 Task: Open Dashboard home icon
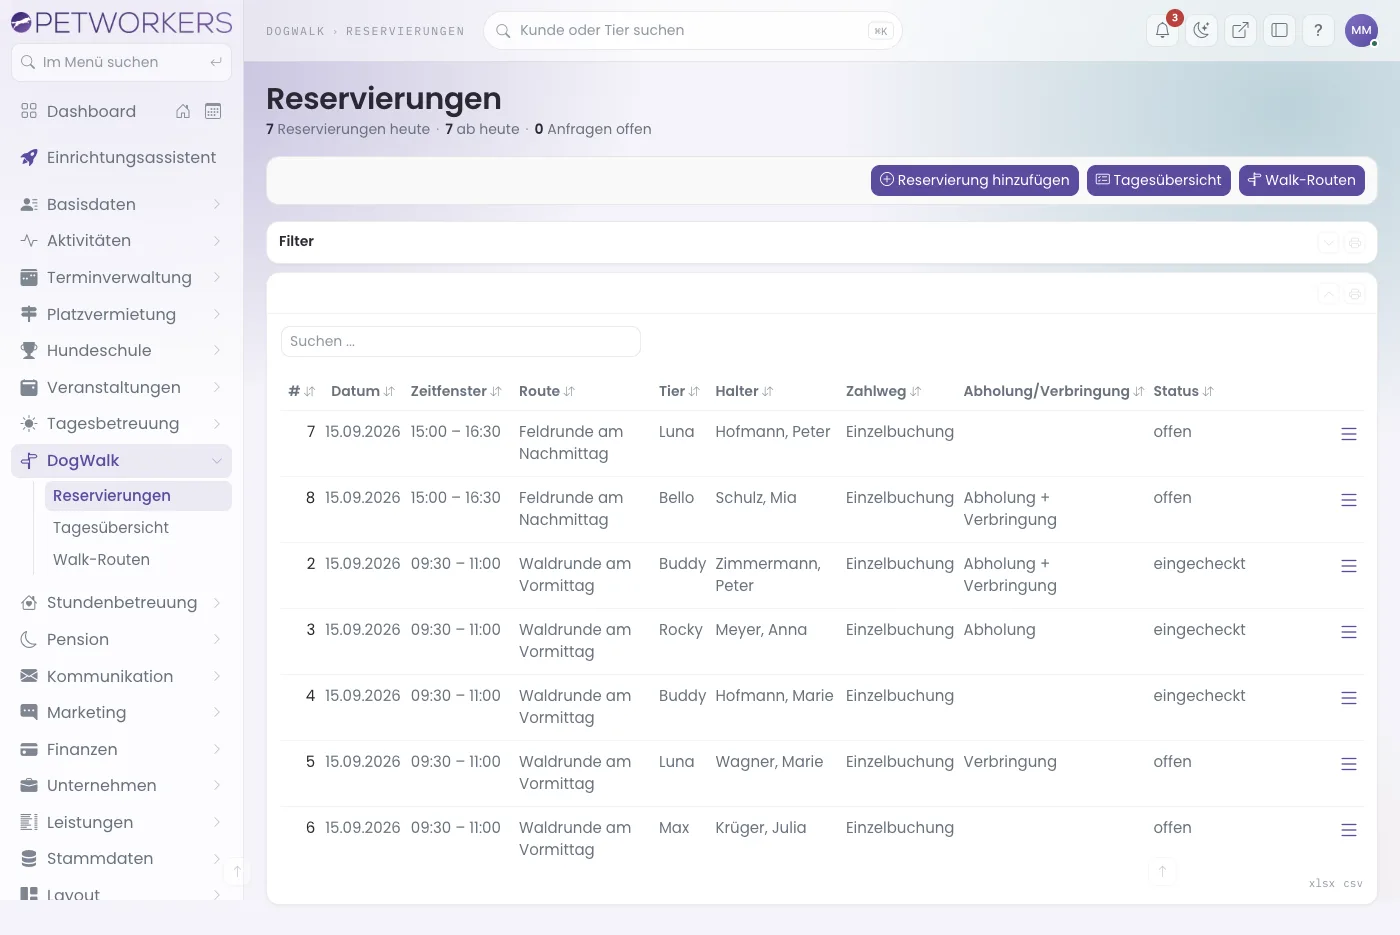(x=183, y=111)
